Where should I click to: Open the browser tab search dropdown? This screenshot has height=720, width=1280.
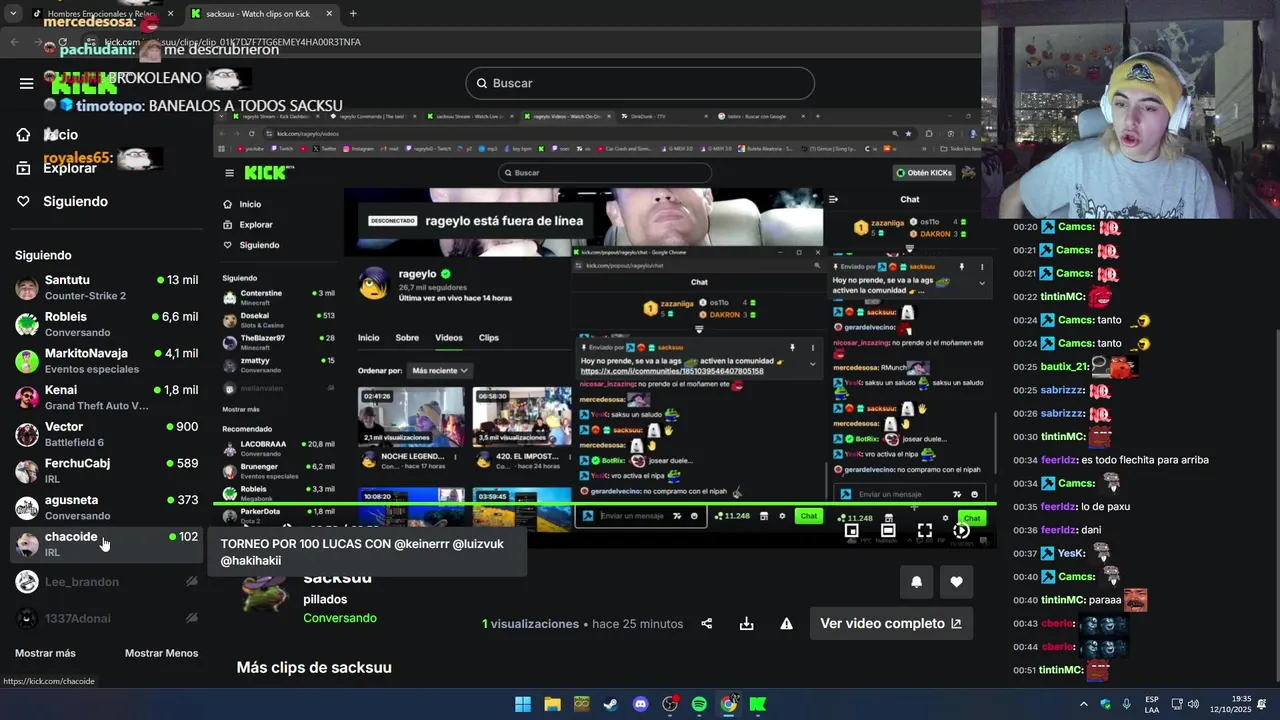(12, 14)
